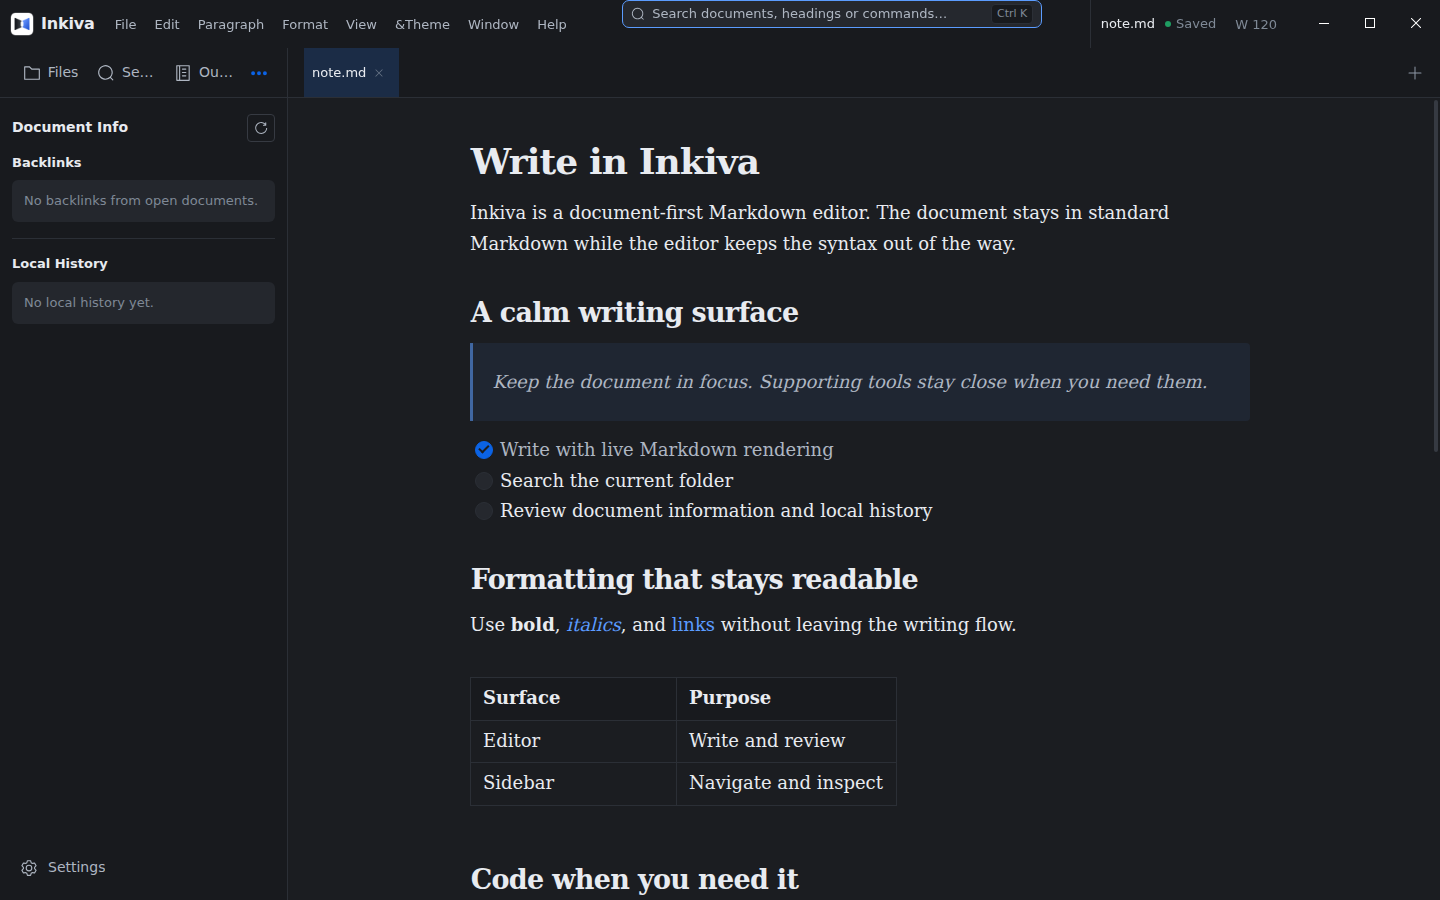
Task: Click the italics linked text
Action: tap(594, 625)
